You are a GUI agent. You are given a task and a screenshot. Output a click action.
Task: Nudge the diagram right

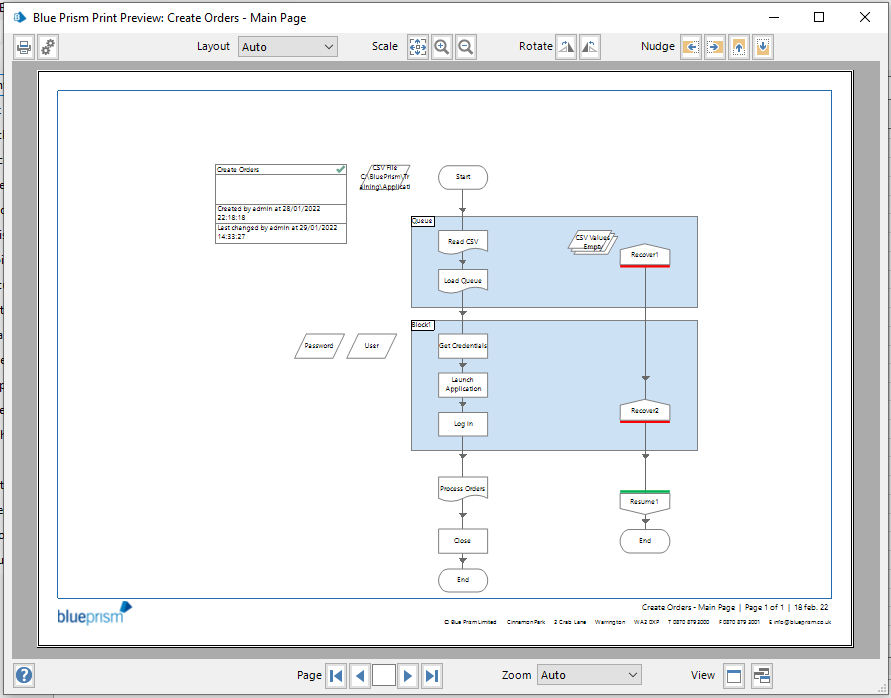714,47
